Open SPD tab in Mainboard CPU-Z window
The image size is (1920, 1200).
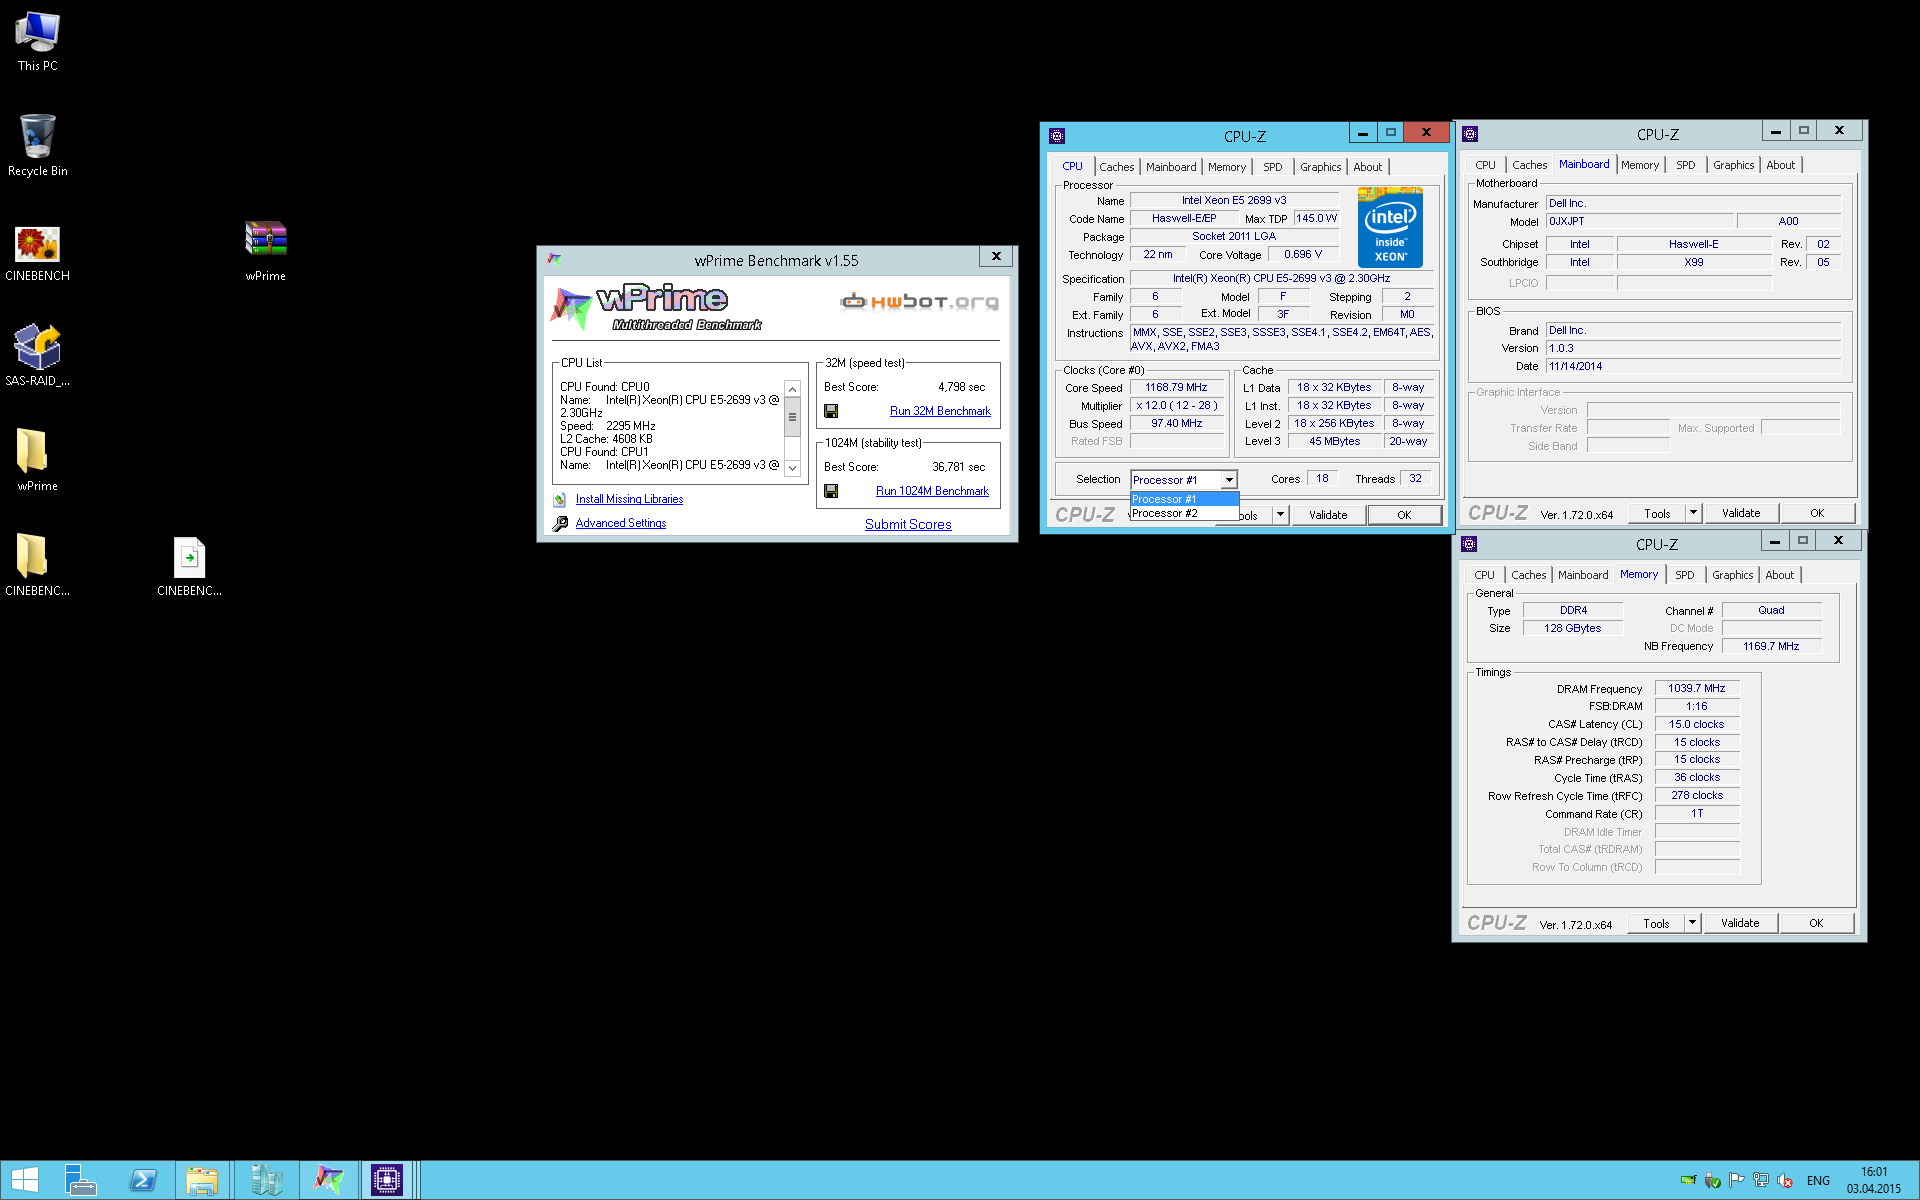(x=1685, y=165)
